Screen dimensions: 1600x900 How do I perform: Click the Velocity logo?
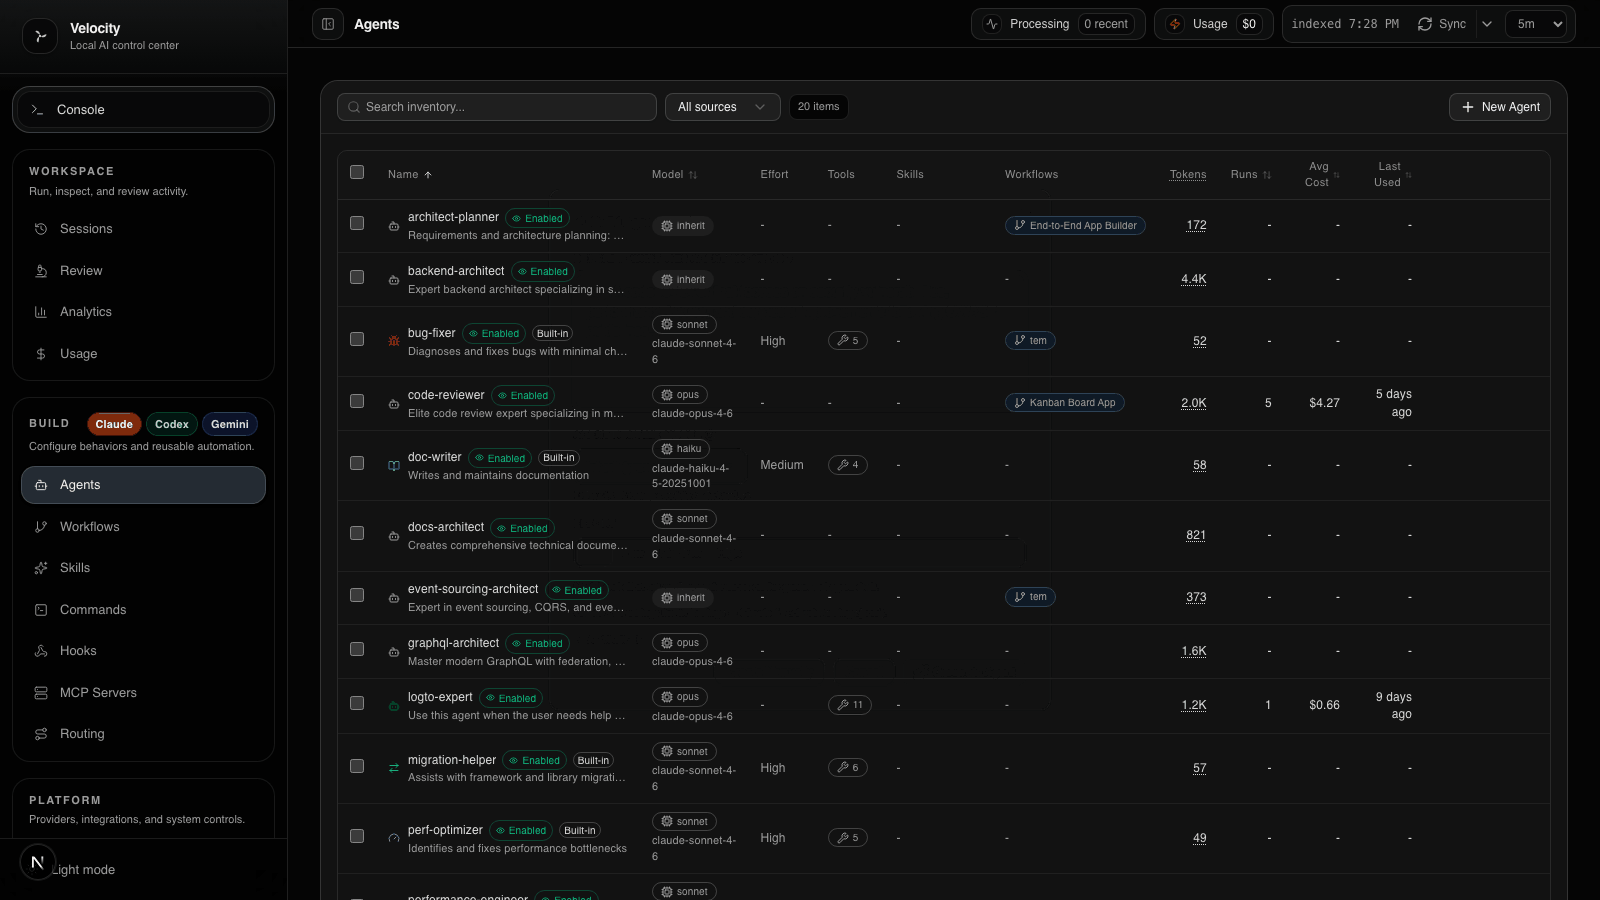click(39, 36)
